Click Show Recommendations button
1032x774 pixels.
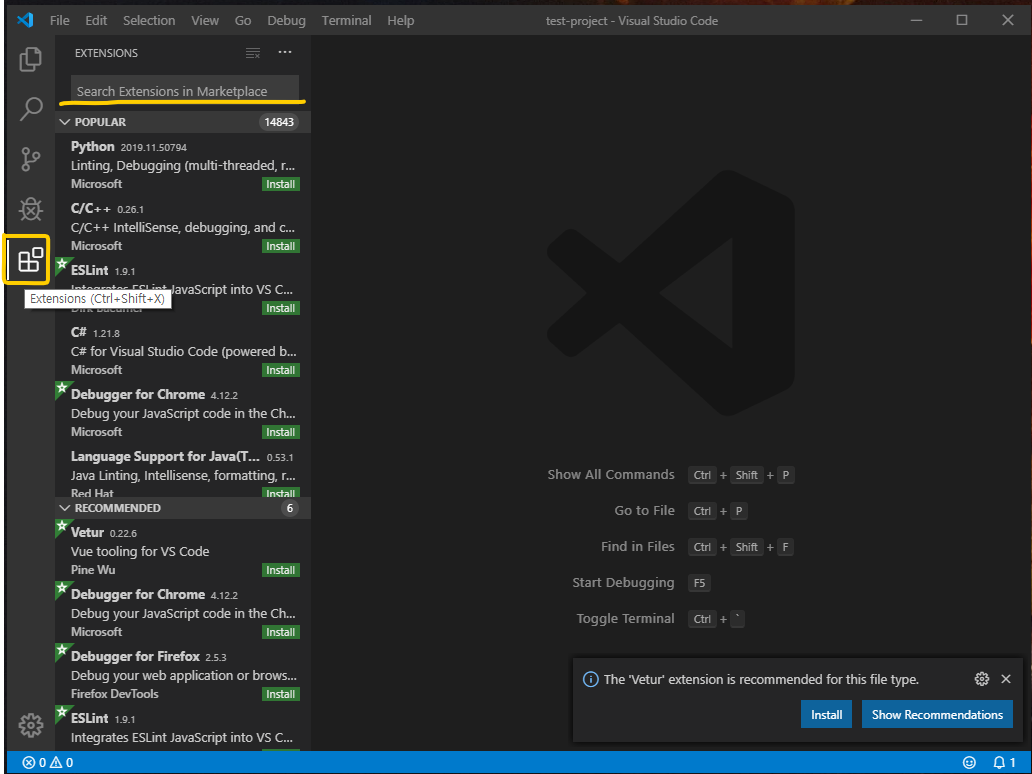937,714
